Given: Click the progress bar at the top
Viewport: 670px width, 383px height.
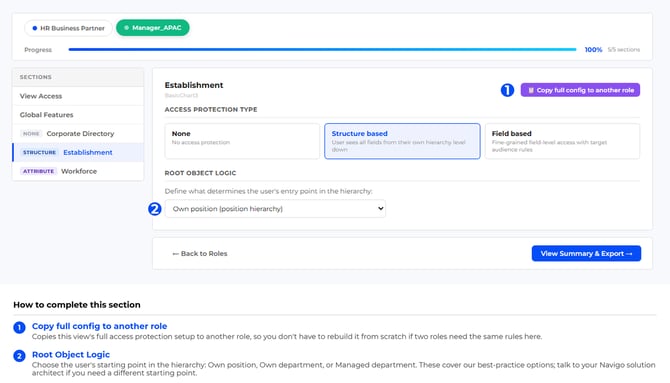Looking at the screenshot, I should [322, 50].
